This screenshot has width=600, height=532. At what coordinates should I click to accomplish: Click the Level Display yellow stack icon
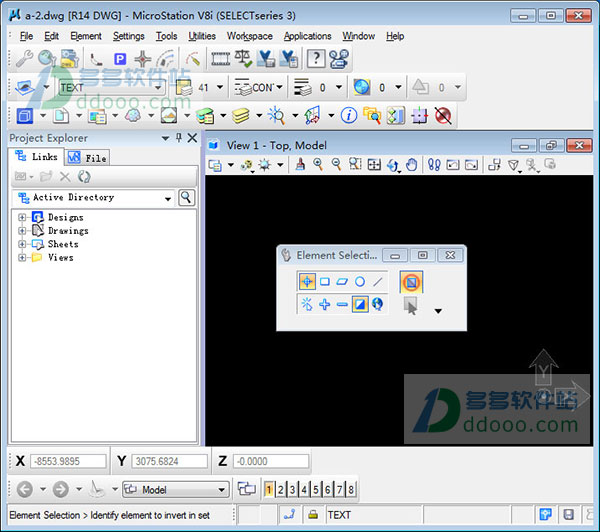click(x=241, y=116)
